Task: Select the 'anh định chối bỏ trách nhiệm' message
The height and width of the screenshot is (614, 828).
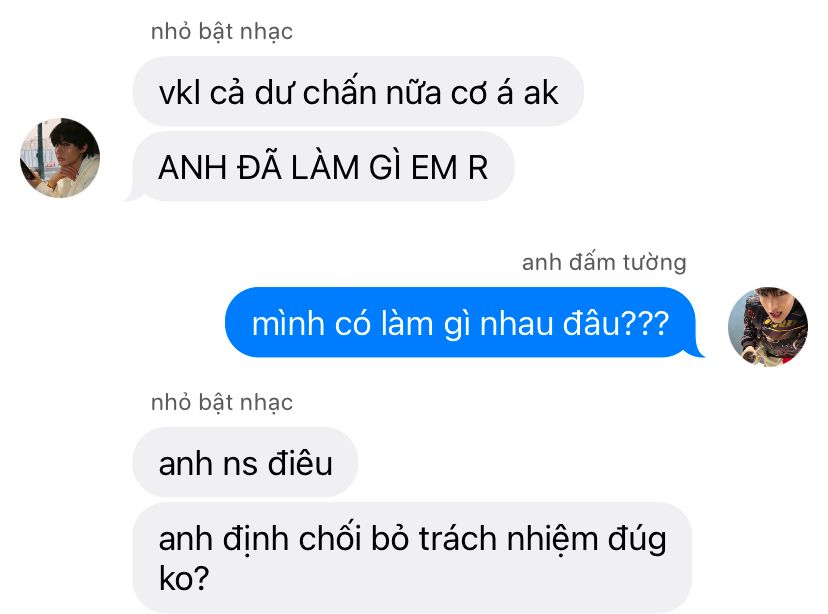Action: point(412,558)
